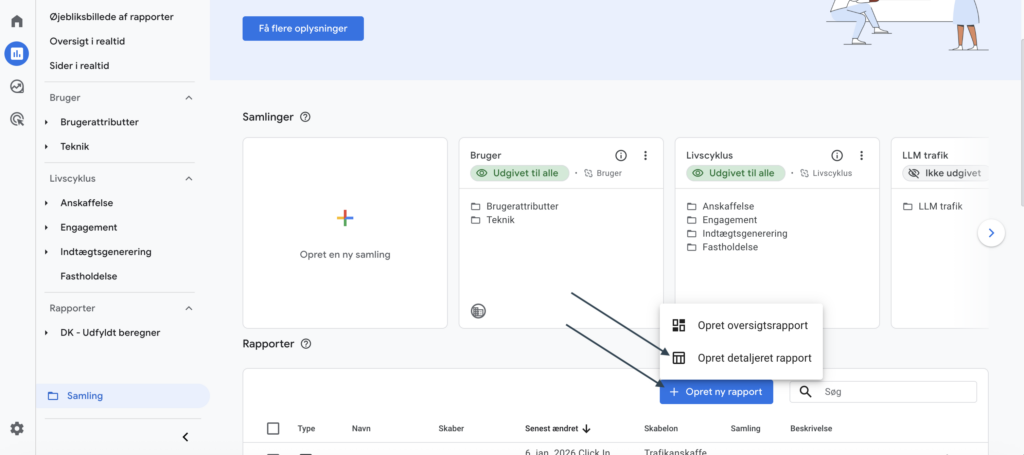1024x455 pixels.
Task: Open the Explore icon in left rail
Action: click(17, 86)
